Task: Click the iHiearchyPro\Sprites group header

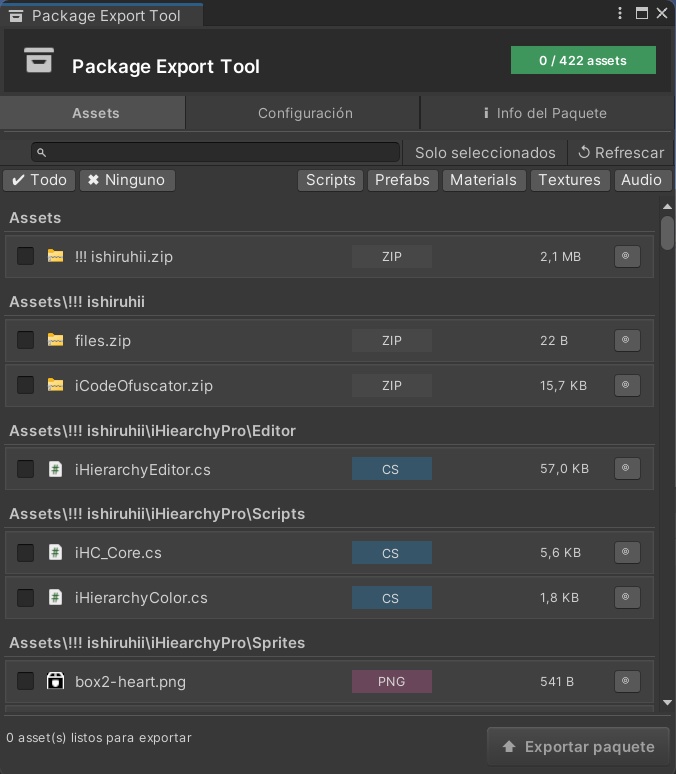Action: pos(157,643)
